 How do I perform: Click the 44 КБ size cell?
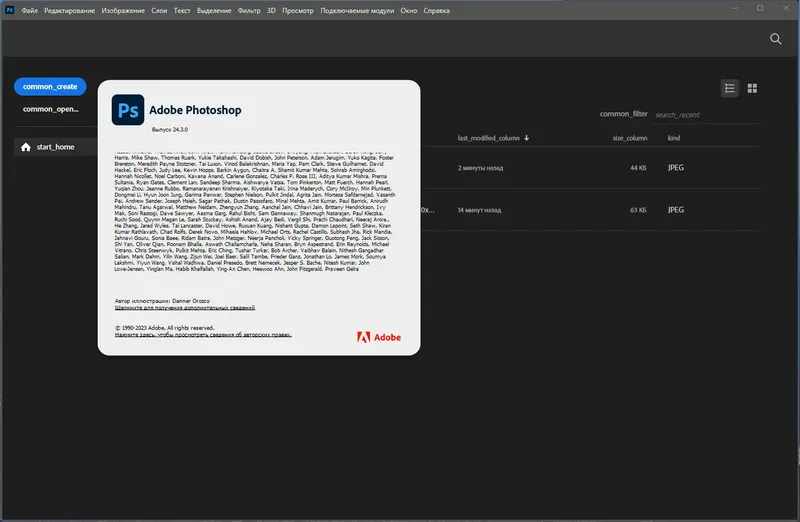click(638, 168)
